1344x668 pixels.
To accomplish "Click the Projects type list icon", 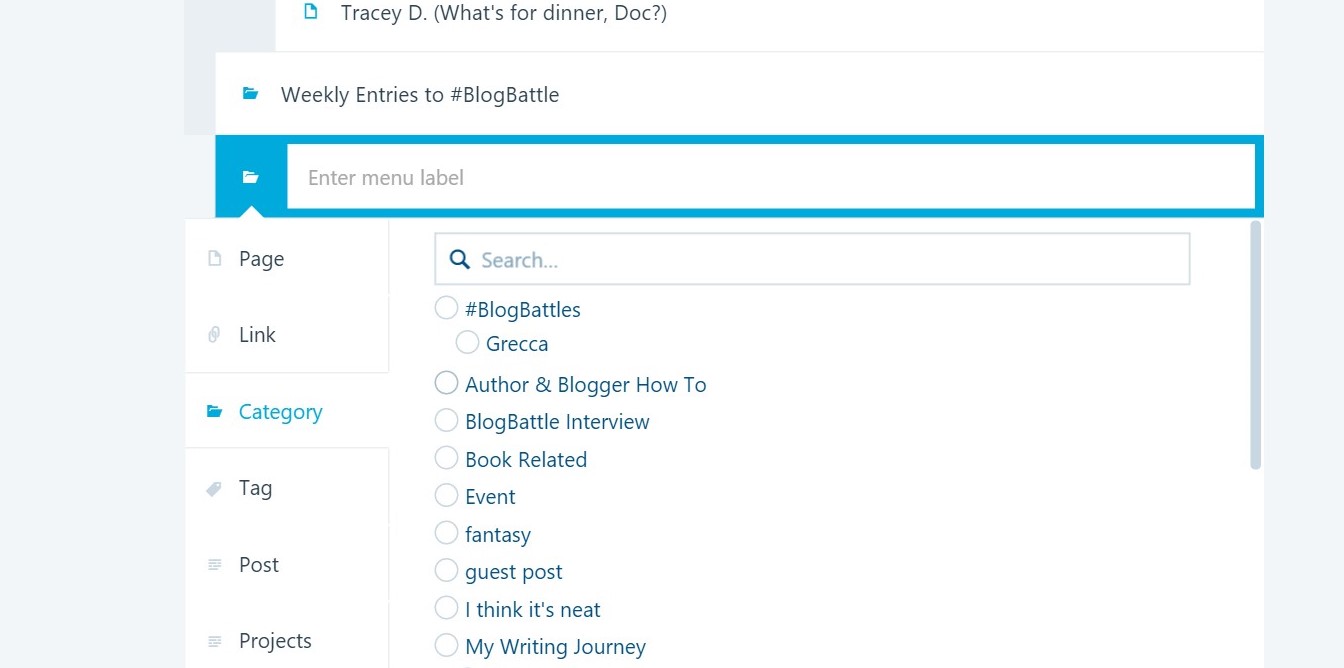I will 214,641.
